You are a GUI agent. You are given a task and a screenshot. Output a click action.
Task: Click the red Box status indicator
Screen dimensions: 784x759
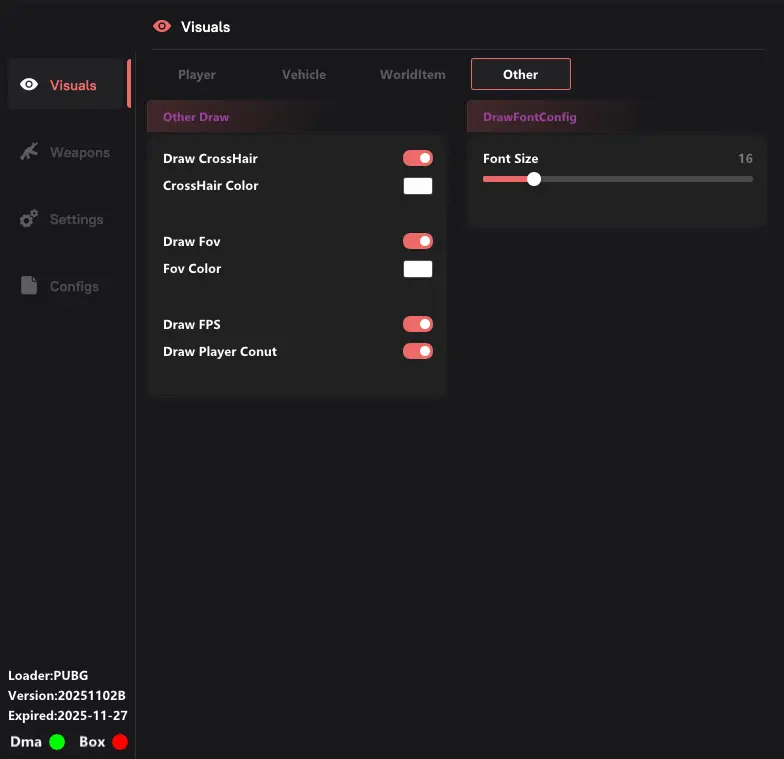click(x=120, y=742)
